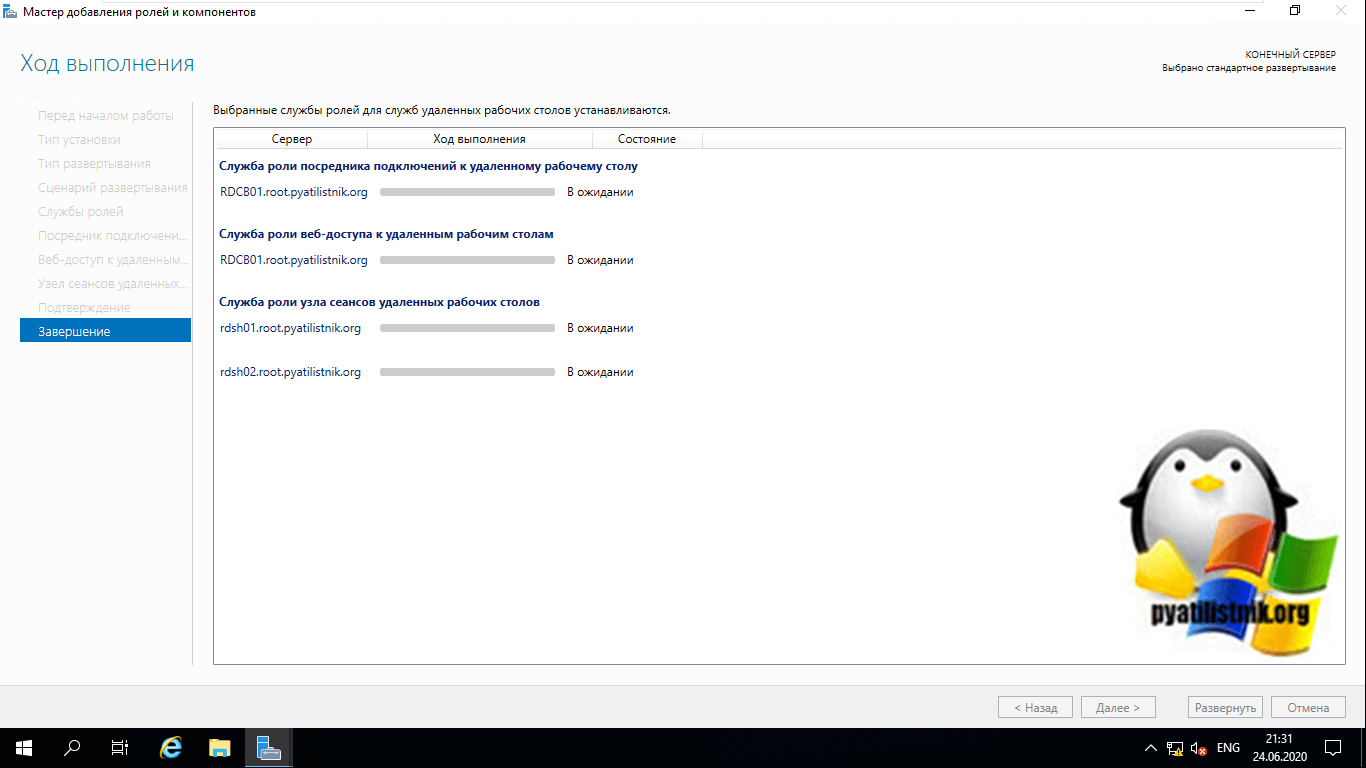Viewport: 1366px width, 768px height.
Task: Click the Развернуть button
Action: tap(1225, 707)
